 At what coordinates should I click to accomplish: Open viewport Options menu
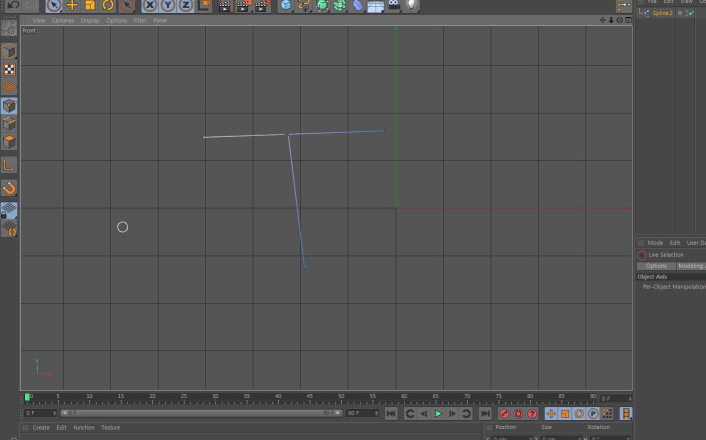(x=116, y=20)
